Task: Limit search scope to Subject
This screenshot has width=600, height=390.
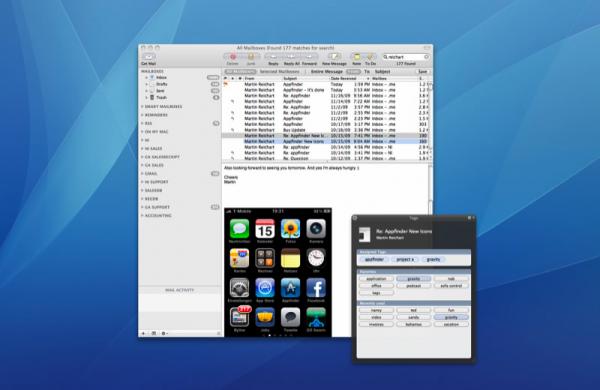Action: click(x=382, y=72)
